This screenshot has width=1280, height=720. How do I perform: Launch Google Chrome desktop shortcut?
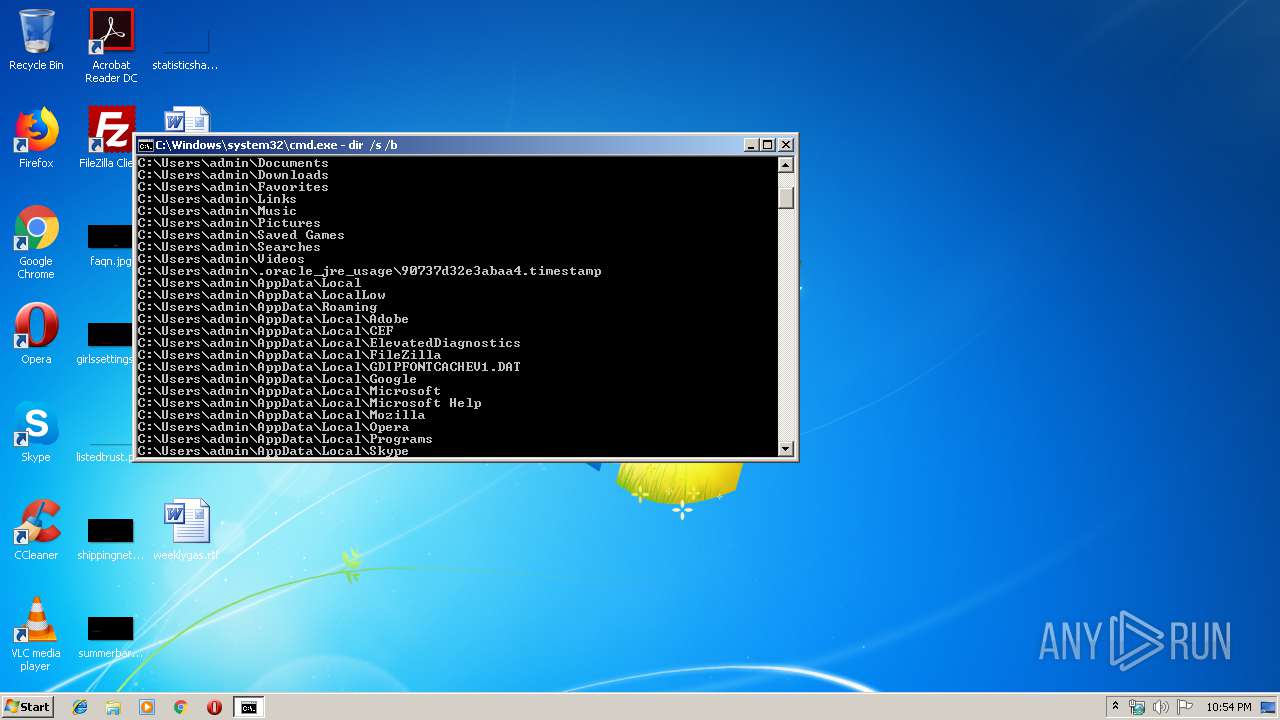point(36,242)
